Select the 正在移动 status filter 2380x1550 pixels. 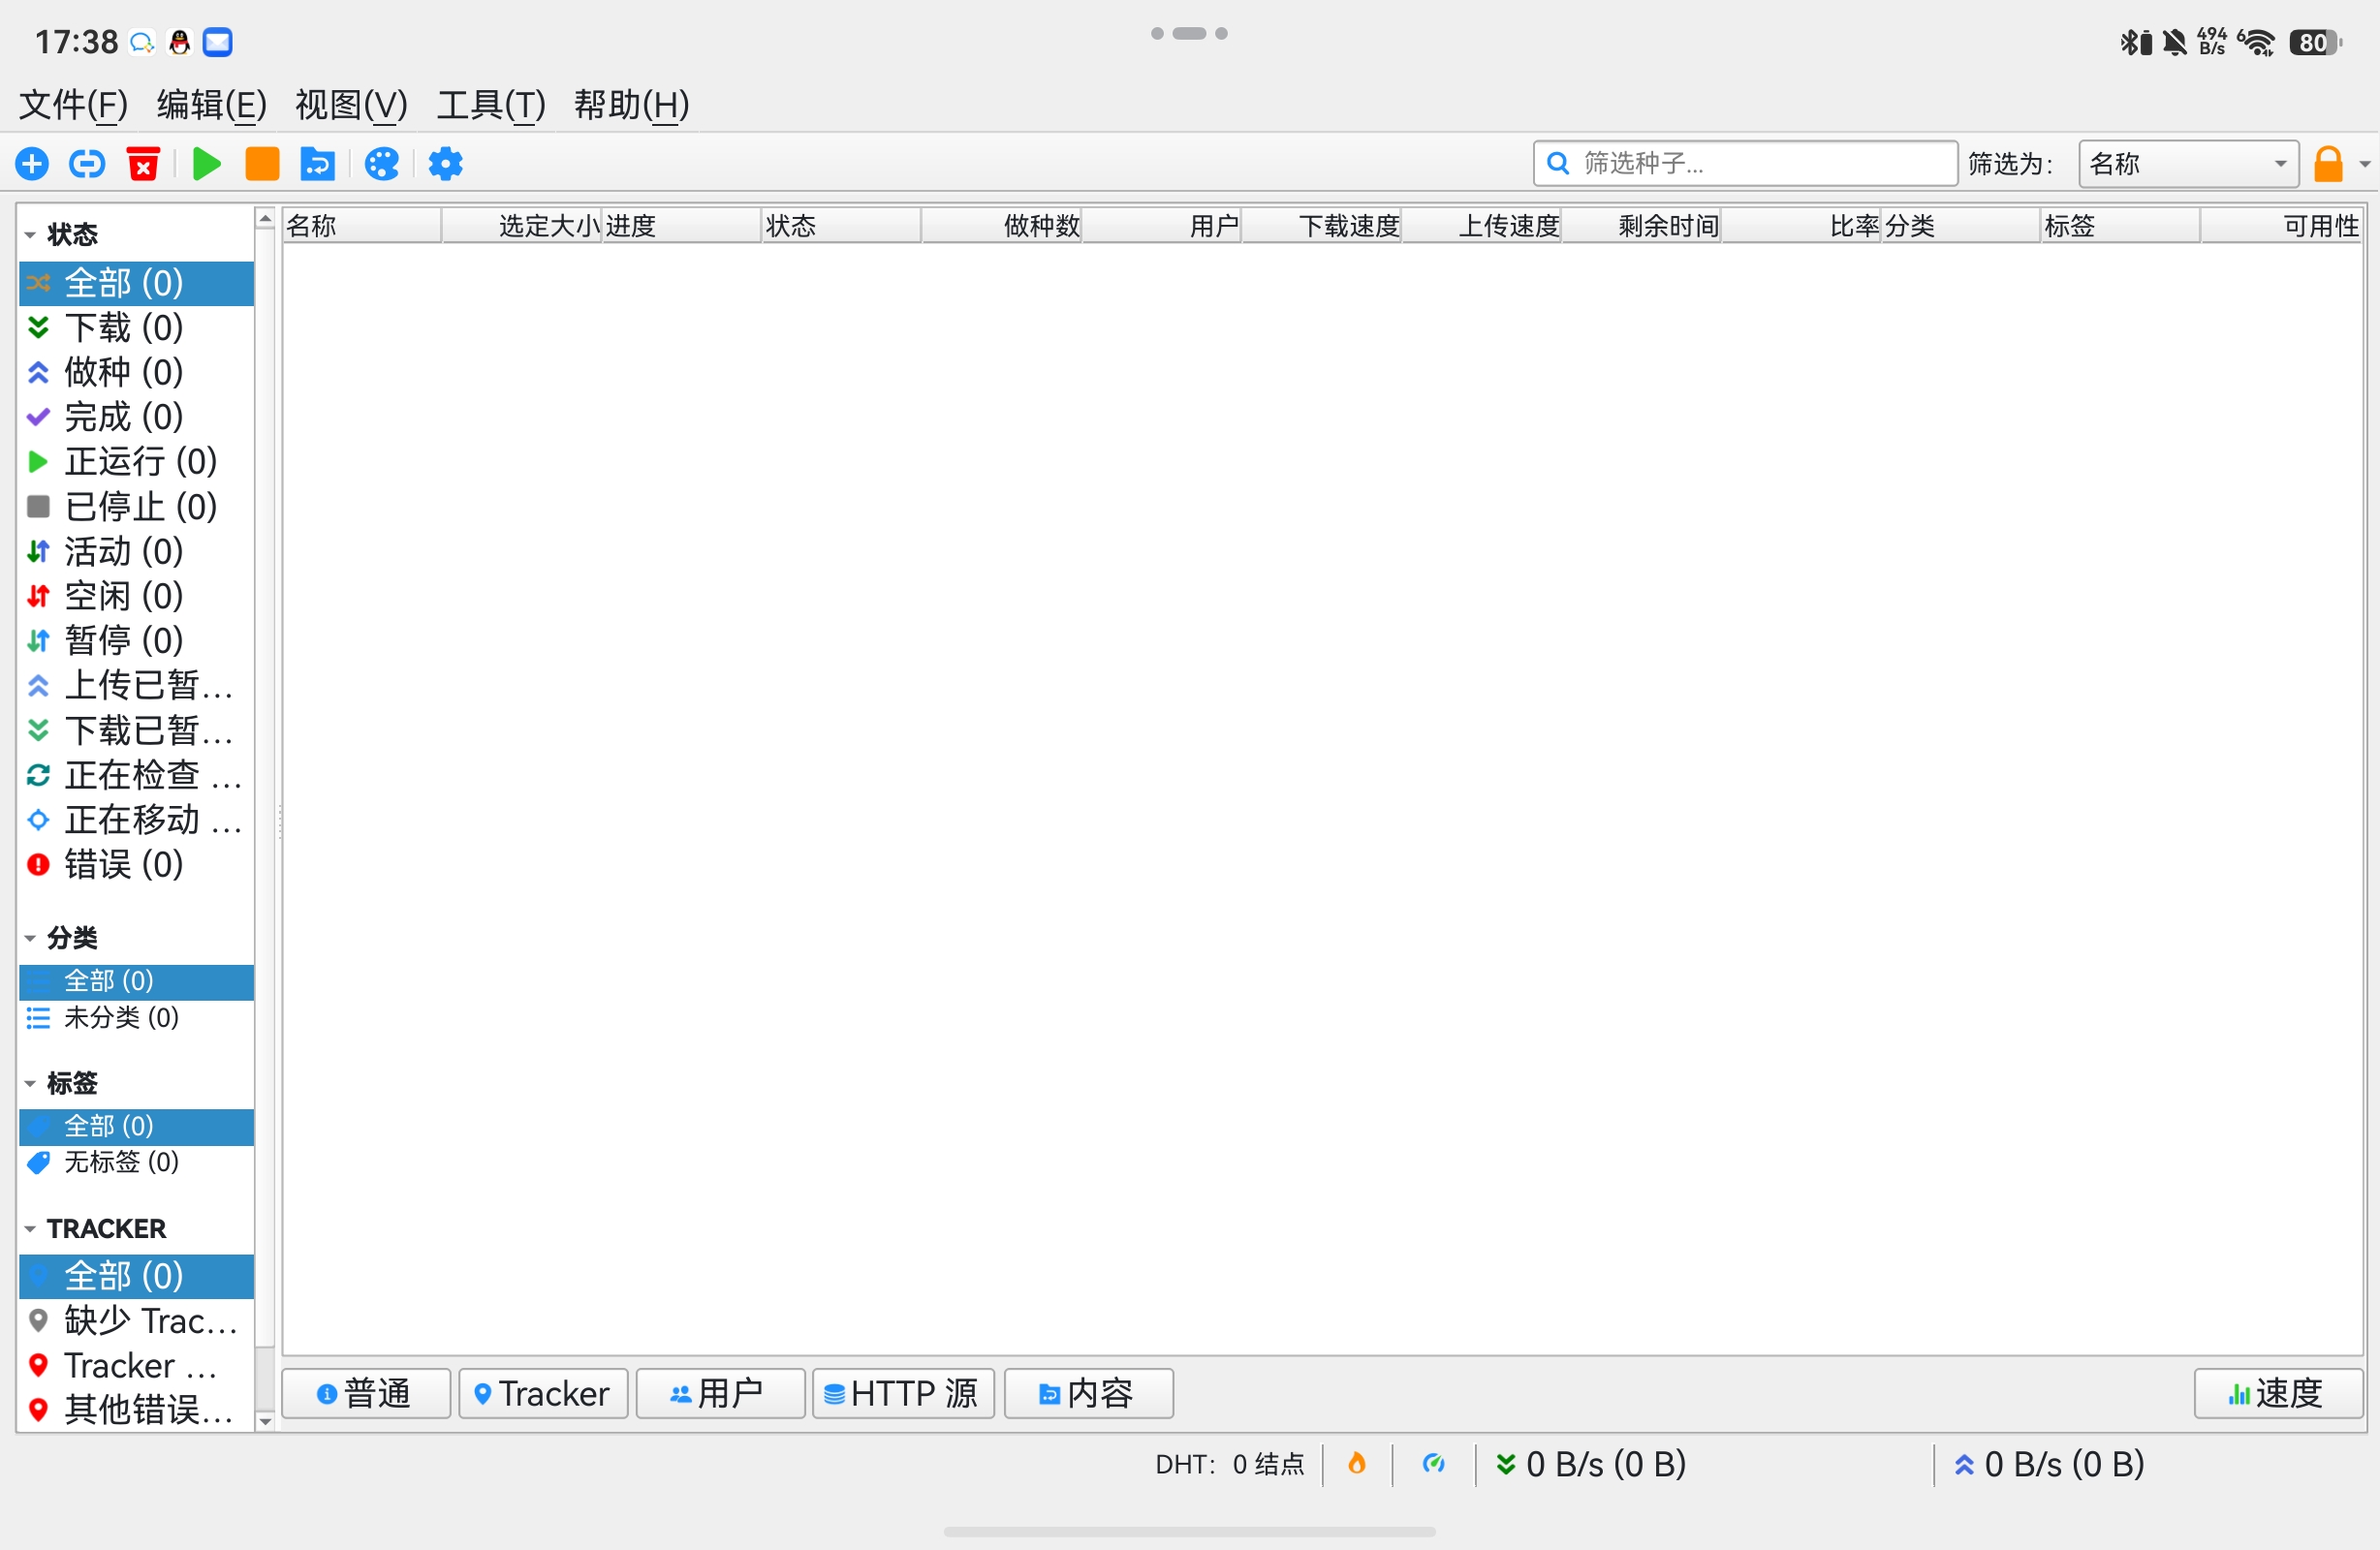[136, 820]
